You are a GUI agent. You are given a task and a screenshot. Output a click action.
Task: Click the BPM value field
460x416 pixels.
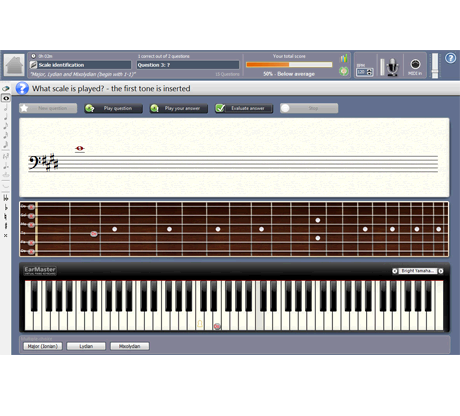point(361,72)
